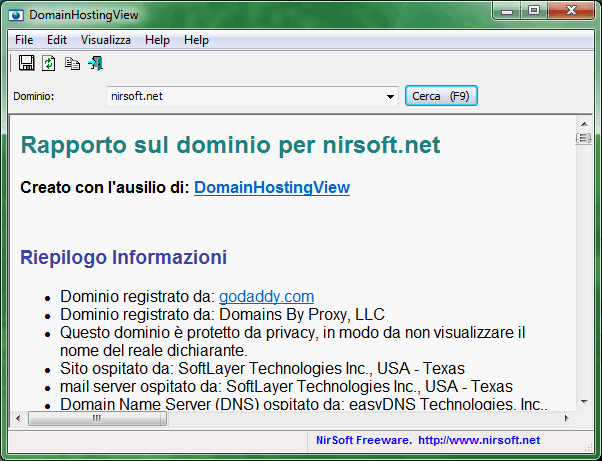The width and height of the screenshot is (602, 461).
Task: Click the horizontal scrollbar right arrow
Action: pos(567,418)
